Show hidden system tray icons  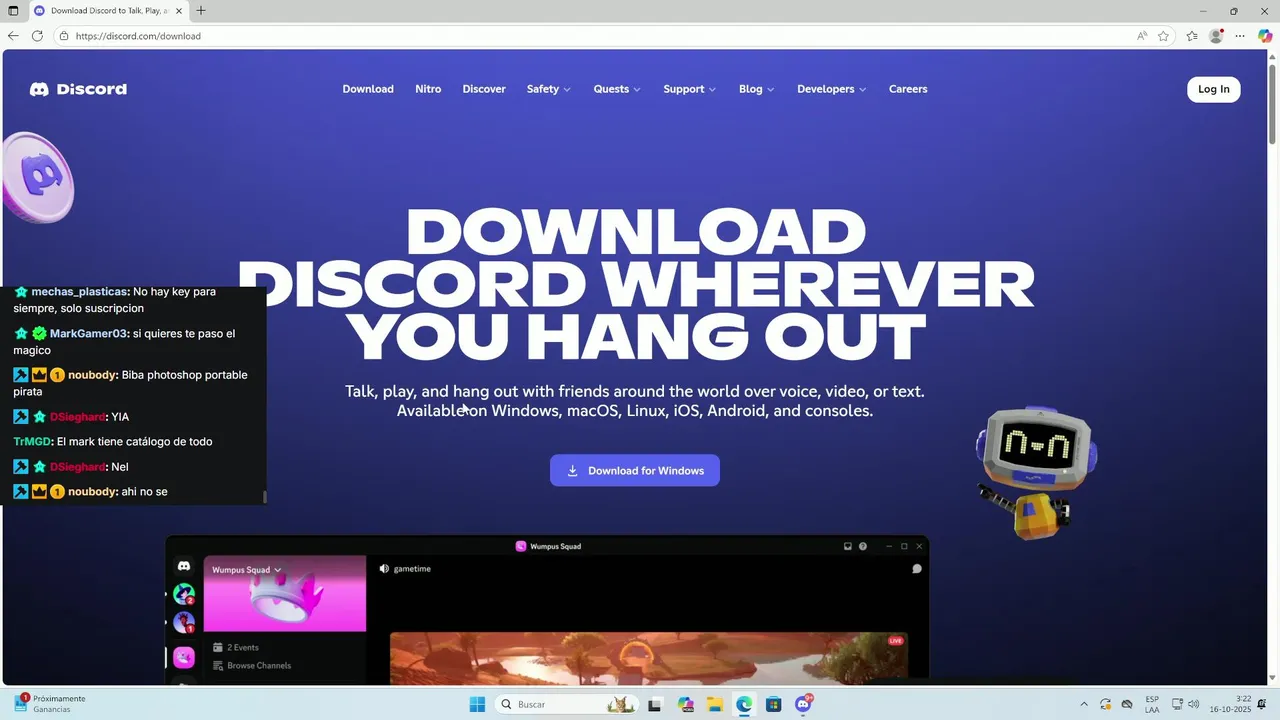click(1083, 705)
